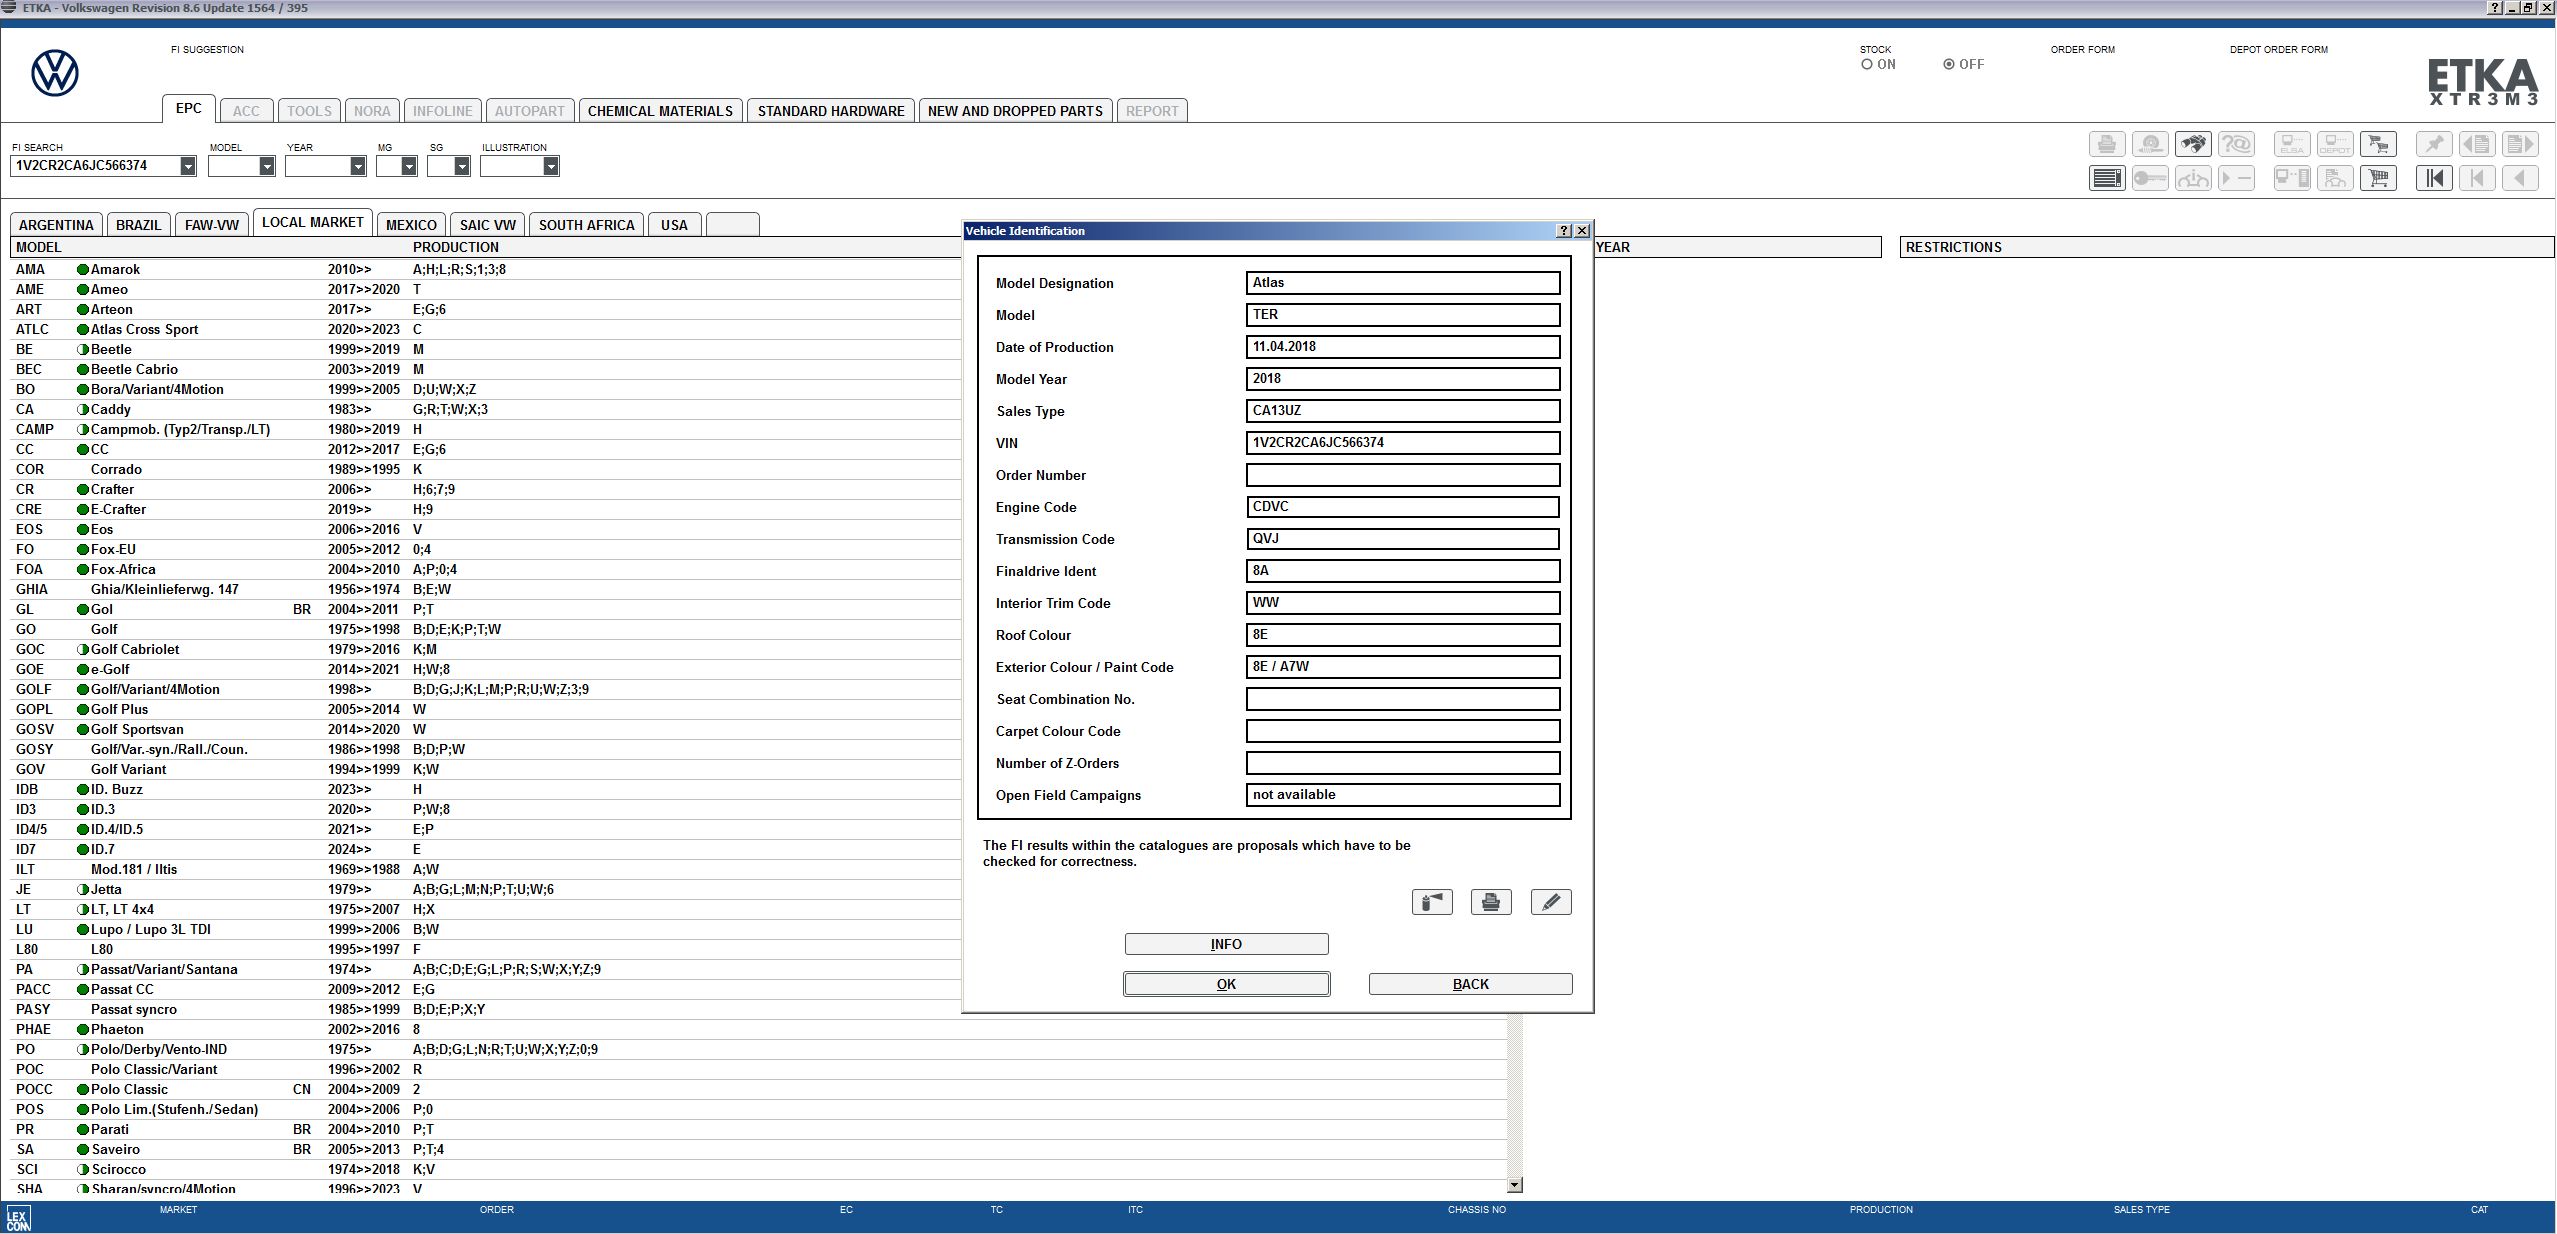Open the ELSA workshop system icon

point(2292,144)
